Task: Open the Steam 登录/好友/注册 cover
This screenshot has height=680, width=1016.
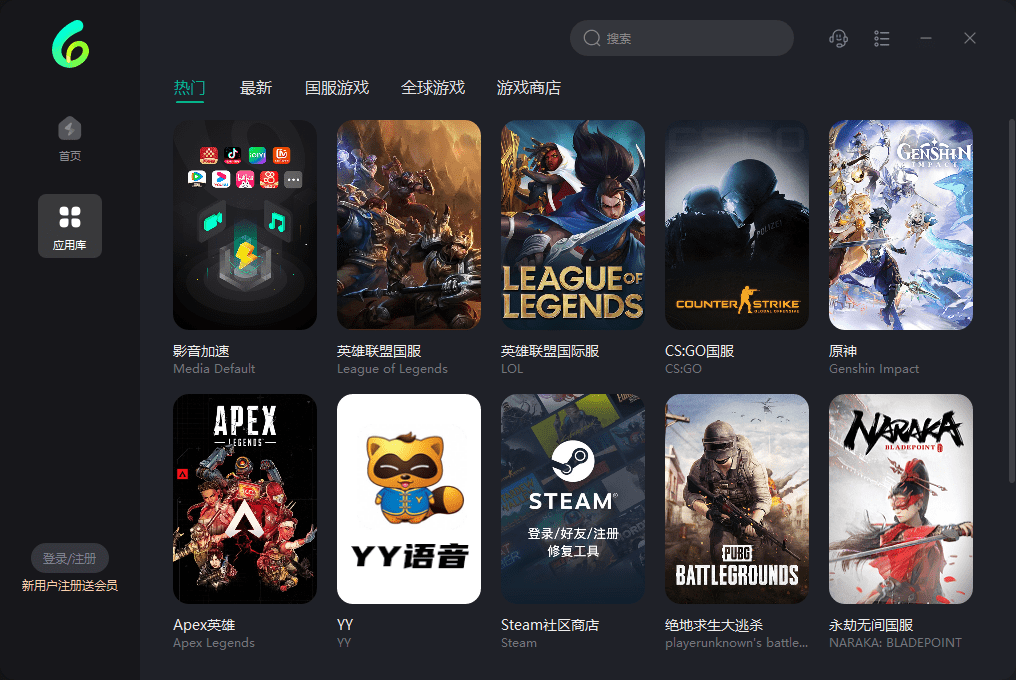Action: [573, 499]
